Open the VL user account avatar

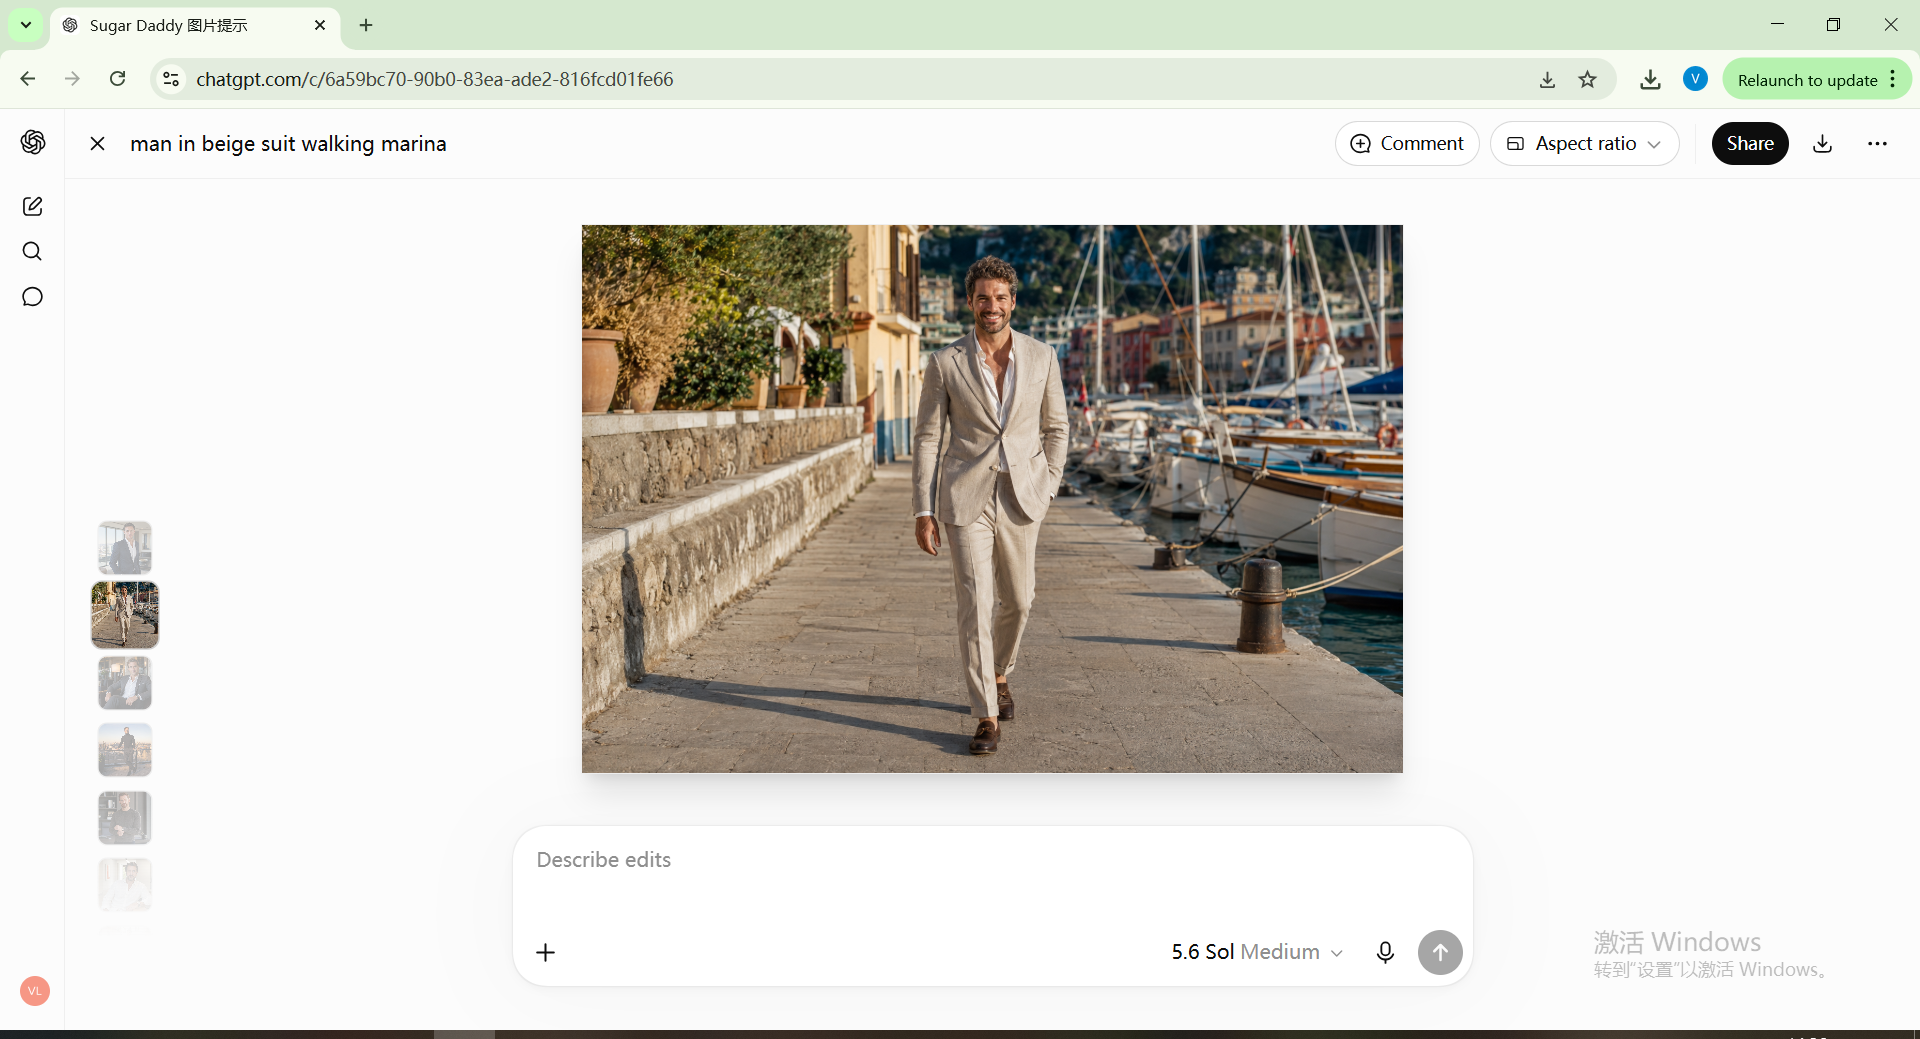pos(35,991)
